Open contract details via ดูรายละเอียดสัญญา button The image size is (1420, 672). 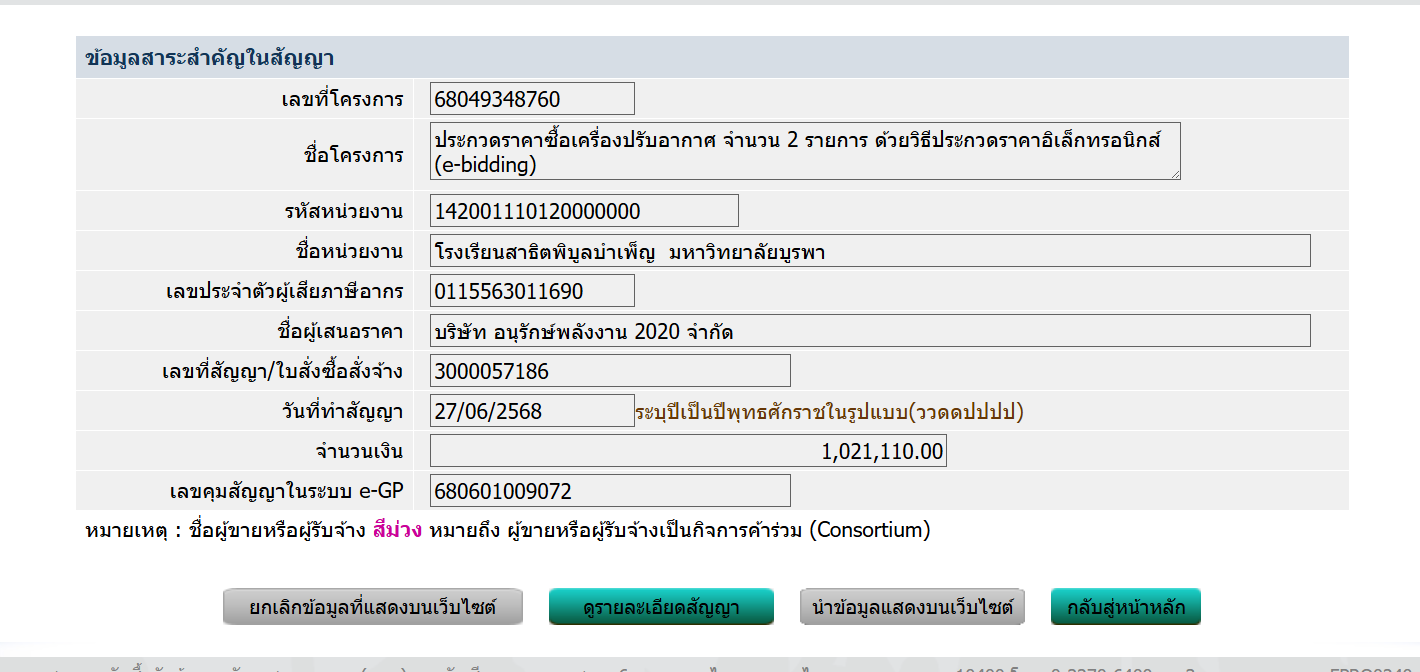[661, 607]
